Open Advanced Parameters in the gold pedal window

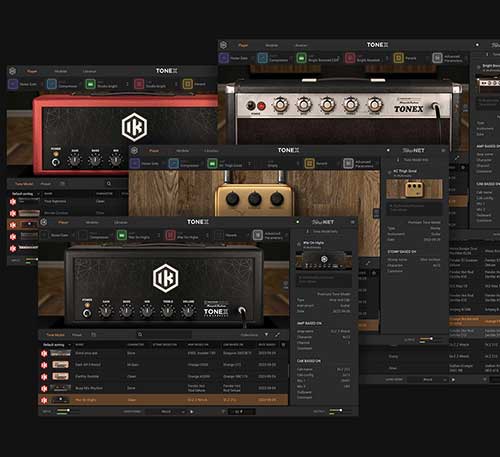click(x=348, y=163)
